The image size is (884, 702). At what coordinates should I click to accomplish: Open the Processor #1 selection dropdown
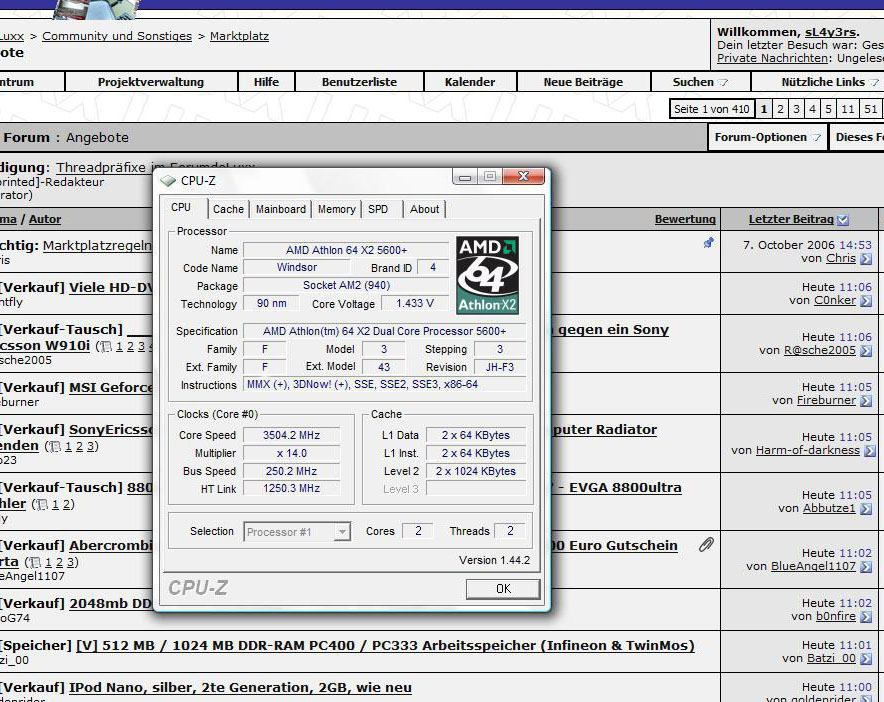point(297,532)
